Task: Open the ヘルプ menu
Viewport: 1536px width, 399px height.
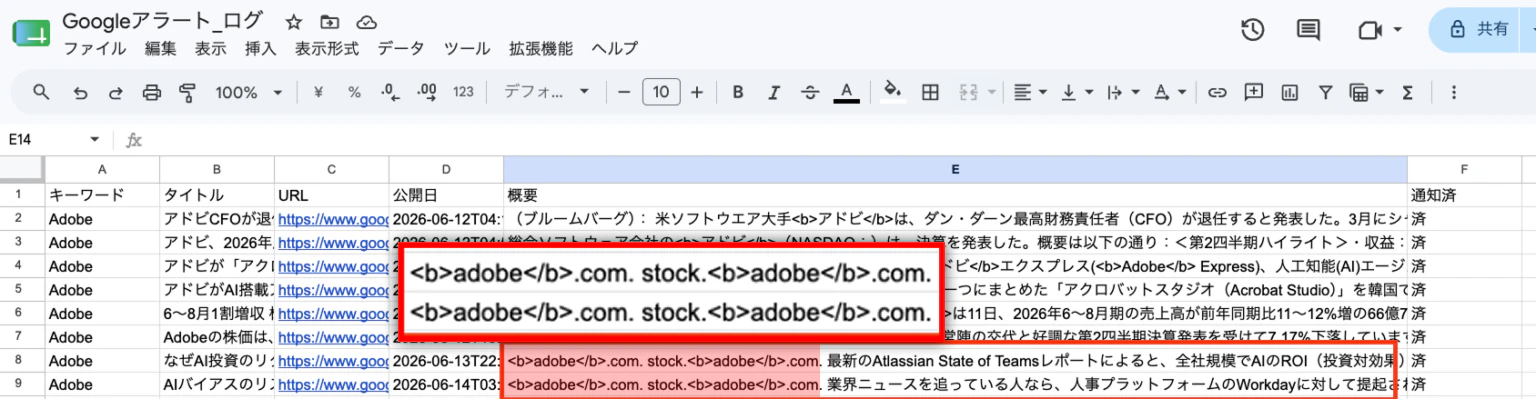Action: click(614, 48)
